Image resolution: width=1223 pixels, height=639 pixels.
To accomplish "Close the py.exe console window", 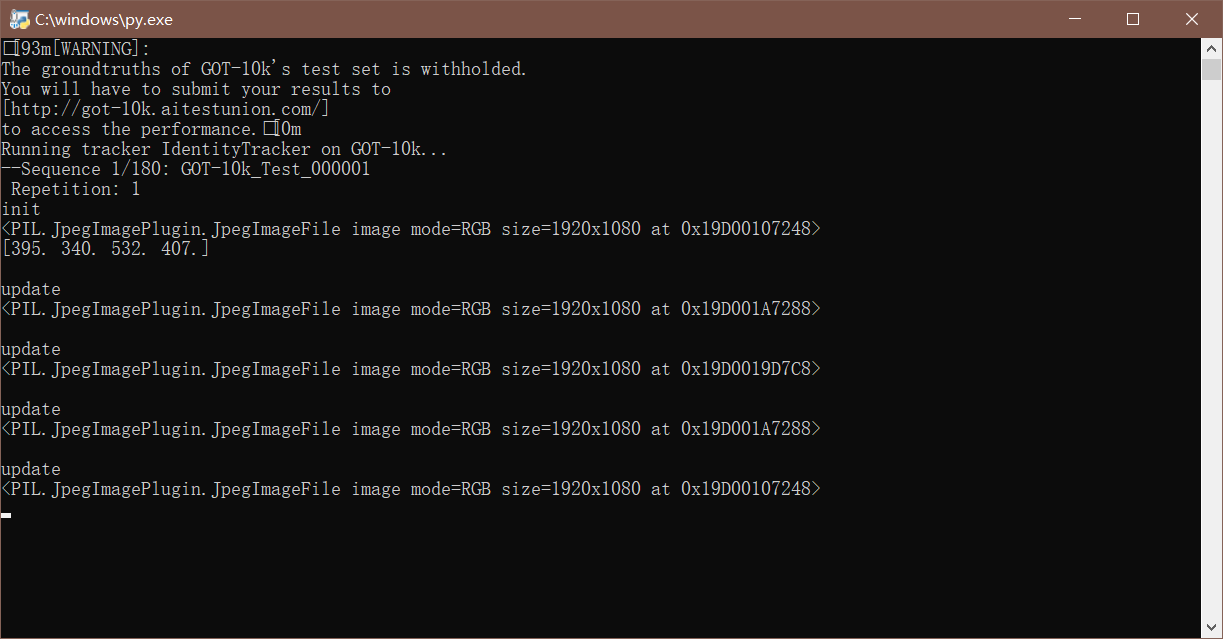I will (1192, 19).
